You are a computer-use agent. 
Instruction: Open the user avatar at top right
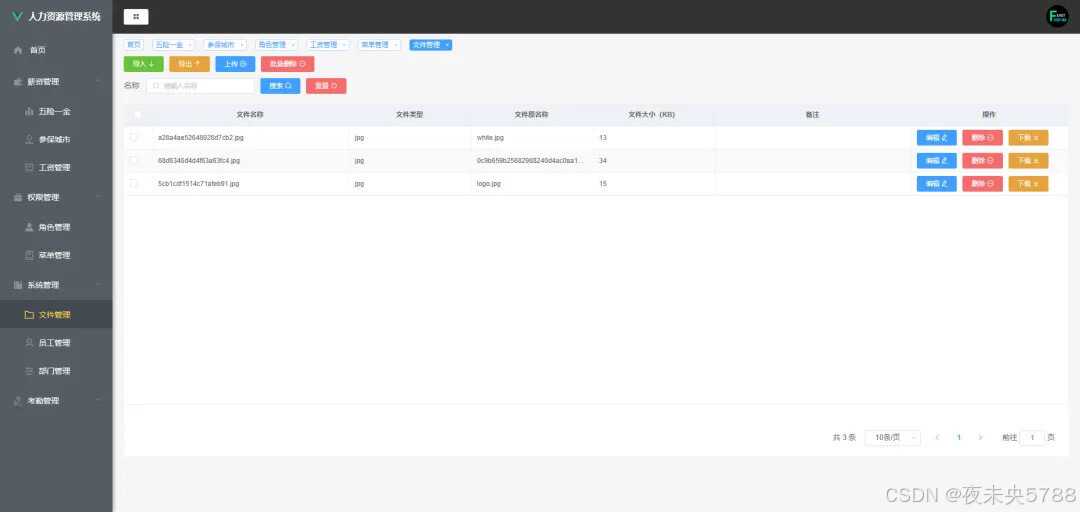[1057, 17]
